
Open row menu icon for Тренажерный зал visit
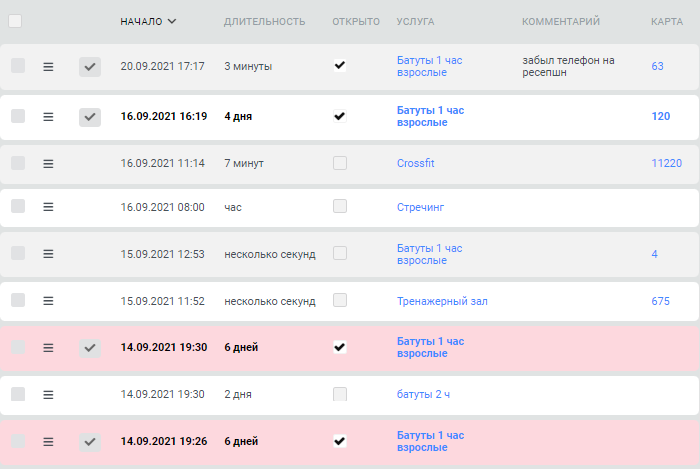(48, 301)
